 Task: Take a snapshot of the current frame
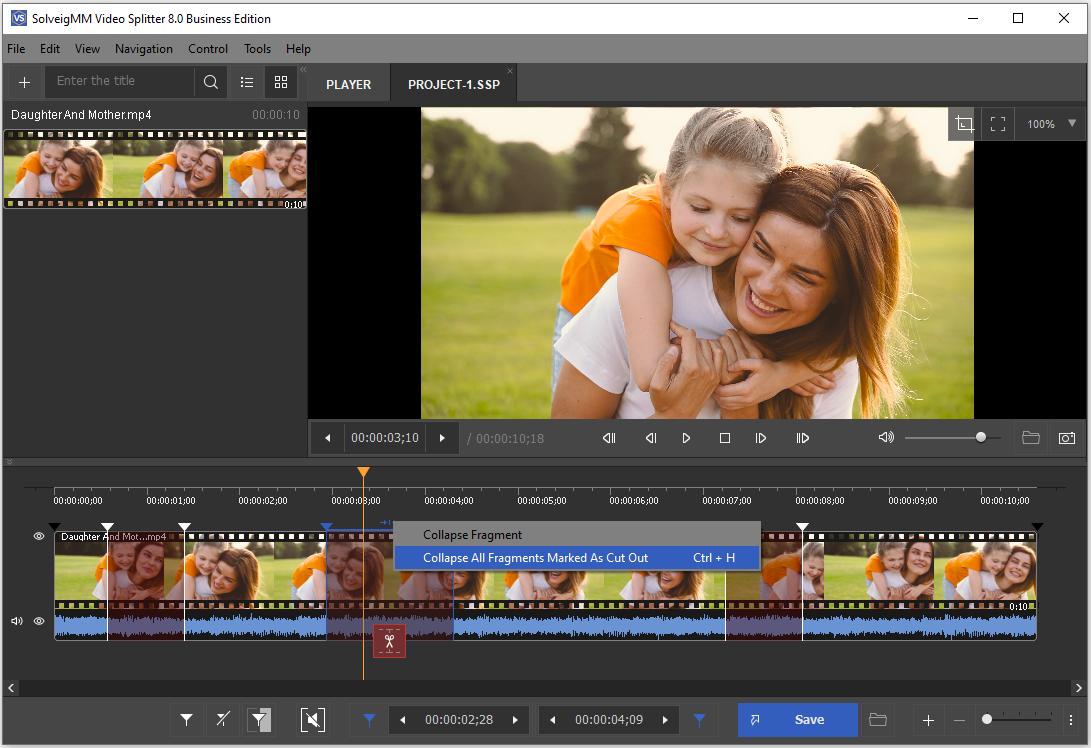point(1066,438)
